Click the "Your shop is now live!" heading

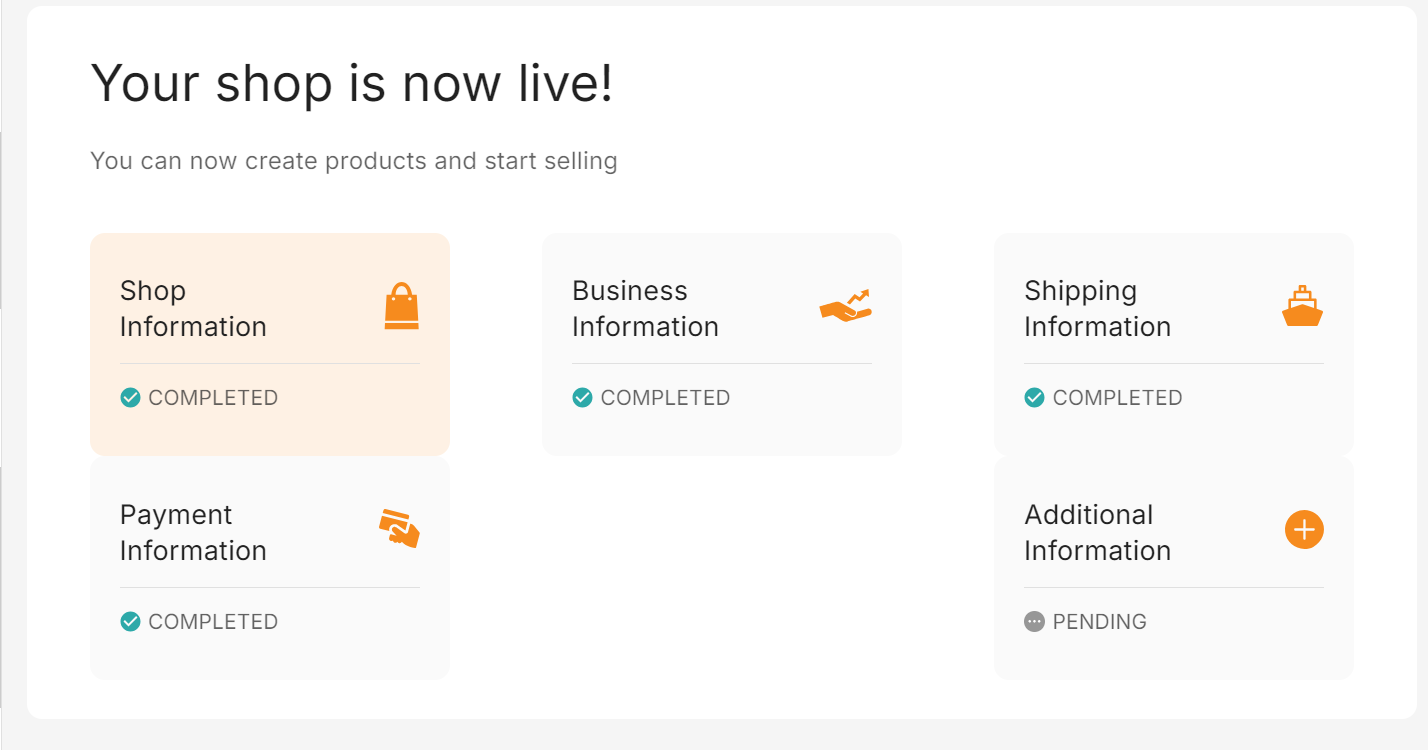tap(352, 83)
